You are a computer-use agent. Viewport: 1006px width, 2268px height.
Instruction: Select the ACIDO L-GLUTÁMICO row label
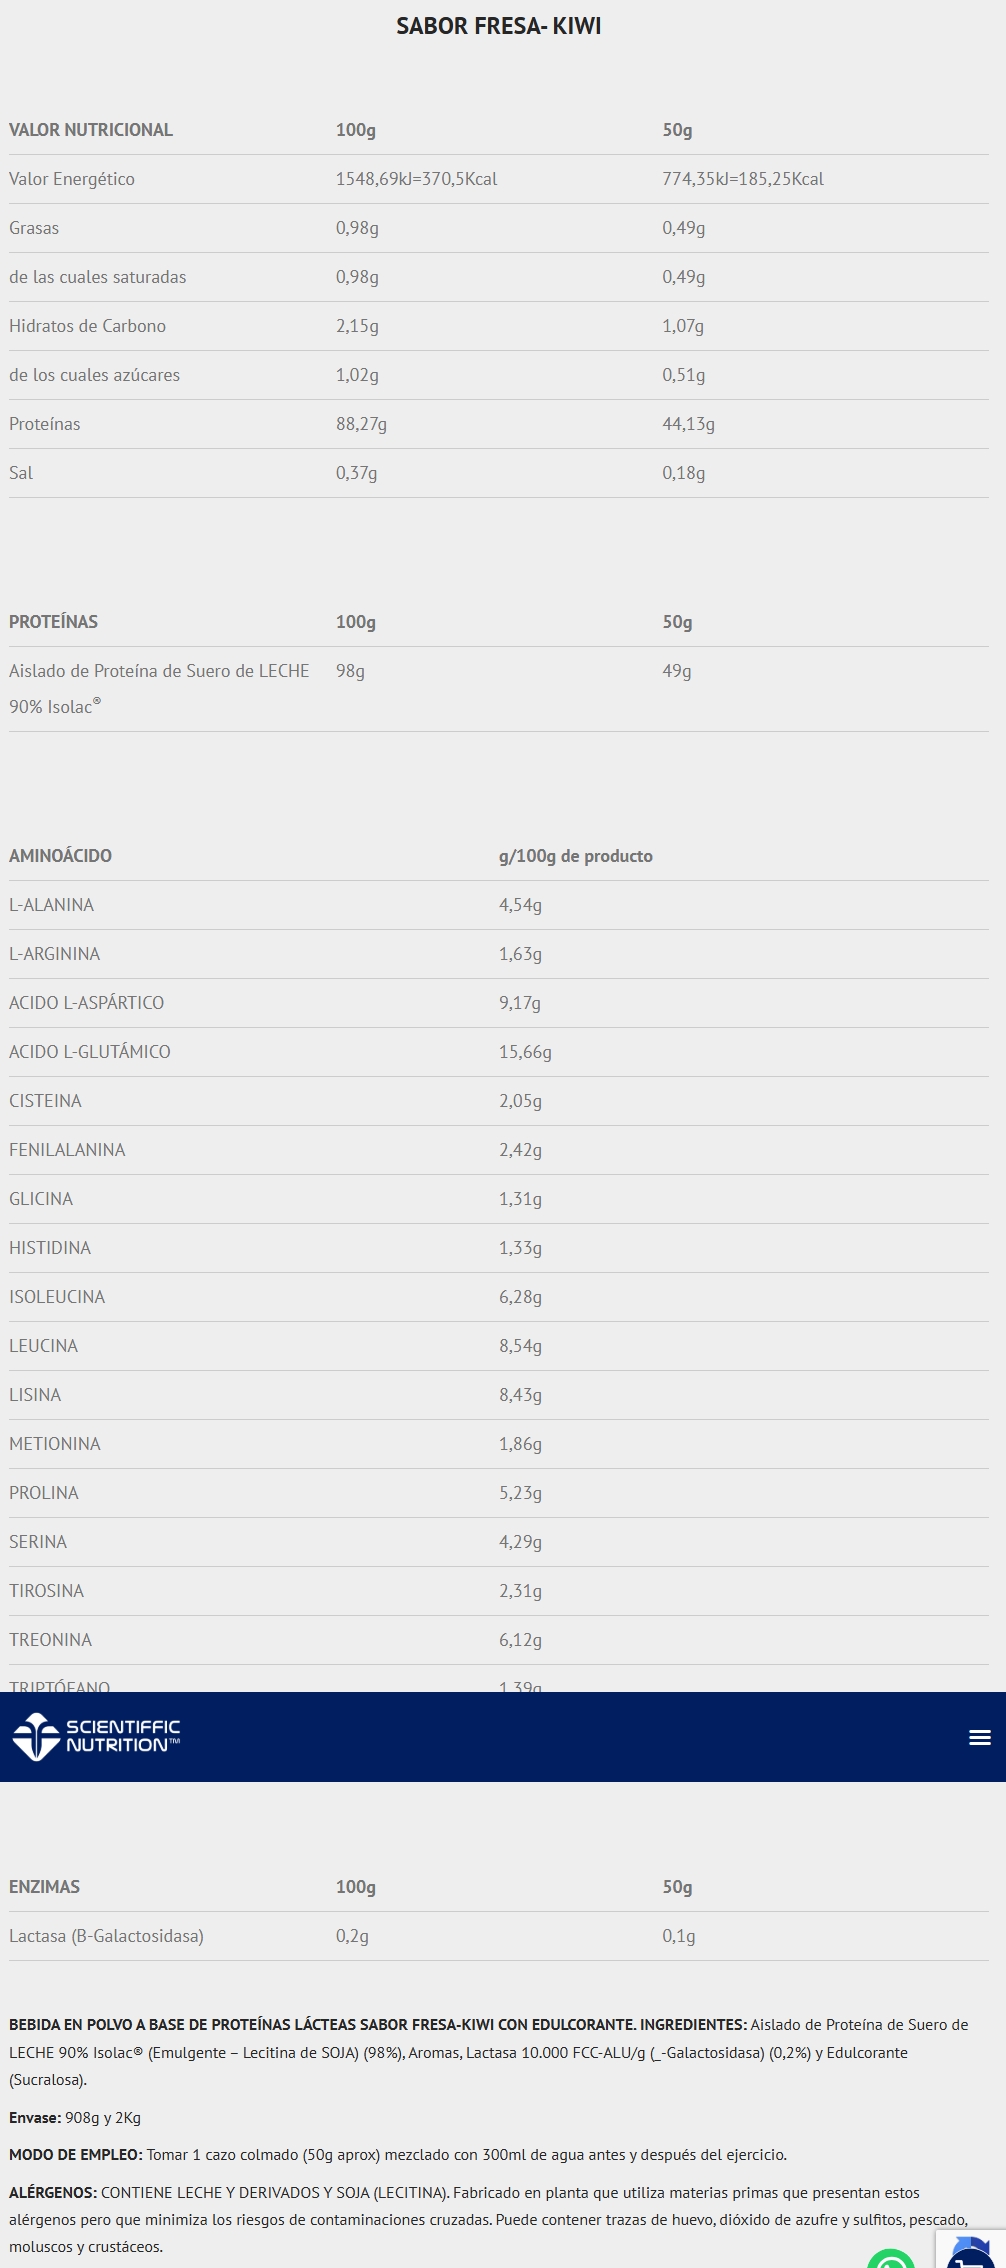[x=90, y=1052]
